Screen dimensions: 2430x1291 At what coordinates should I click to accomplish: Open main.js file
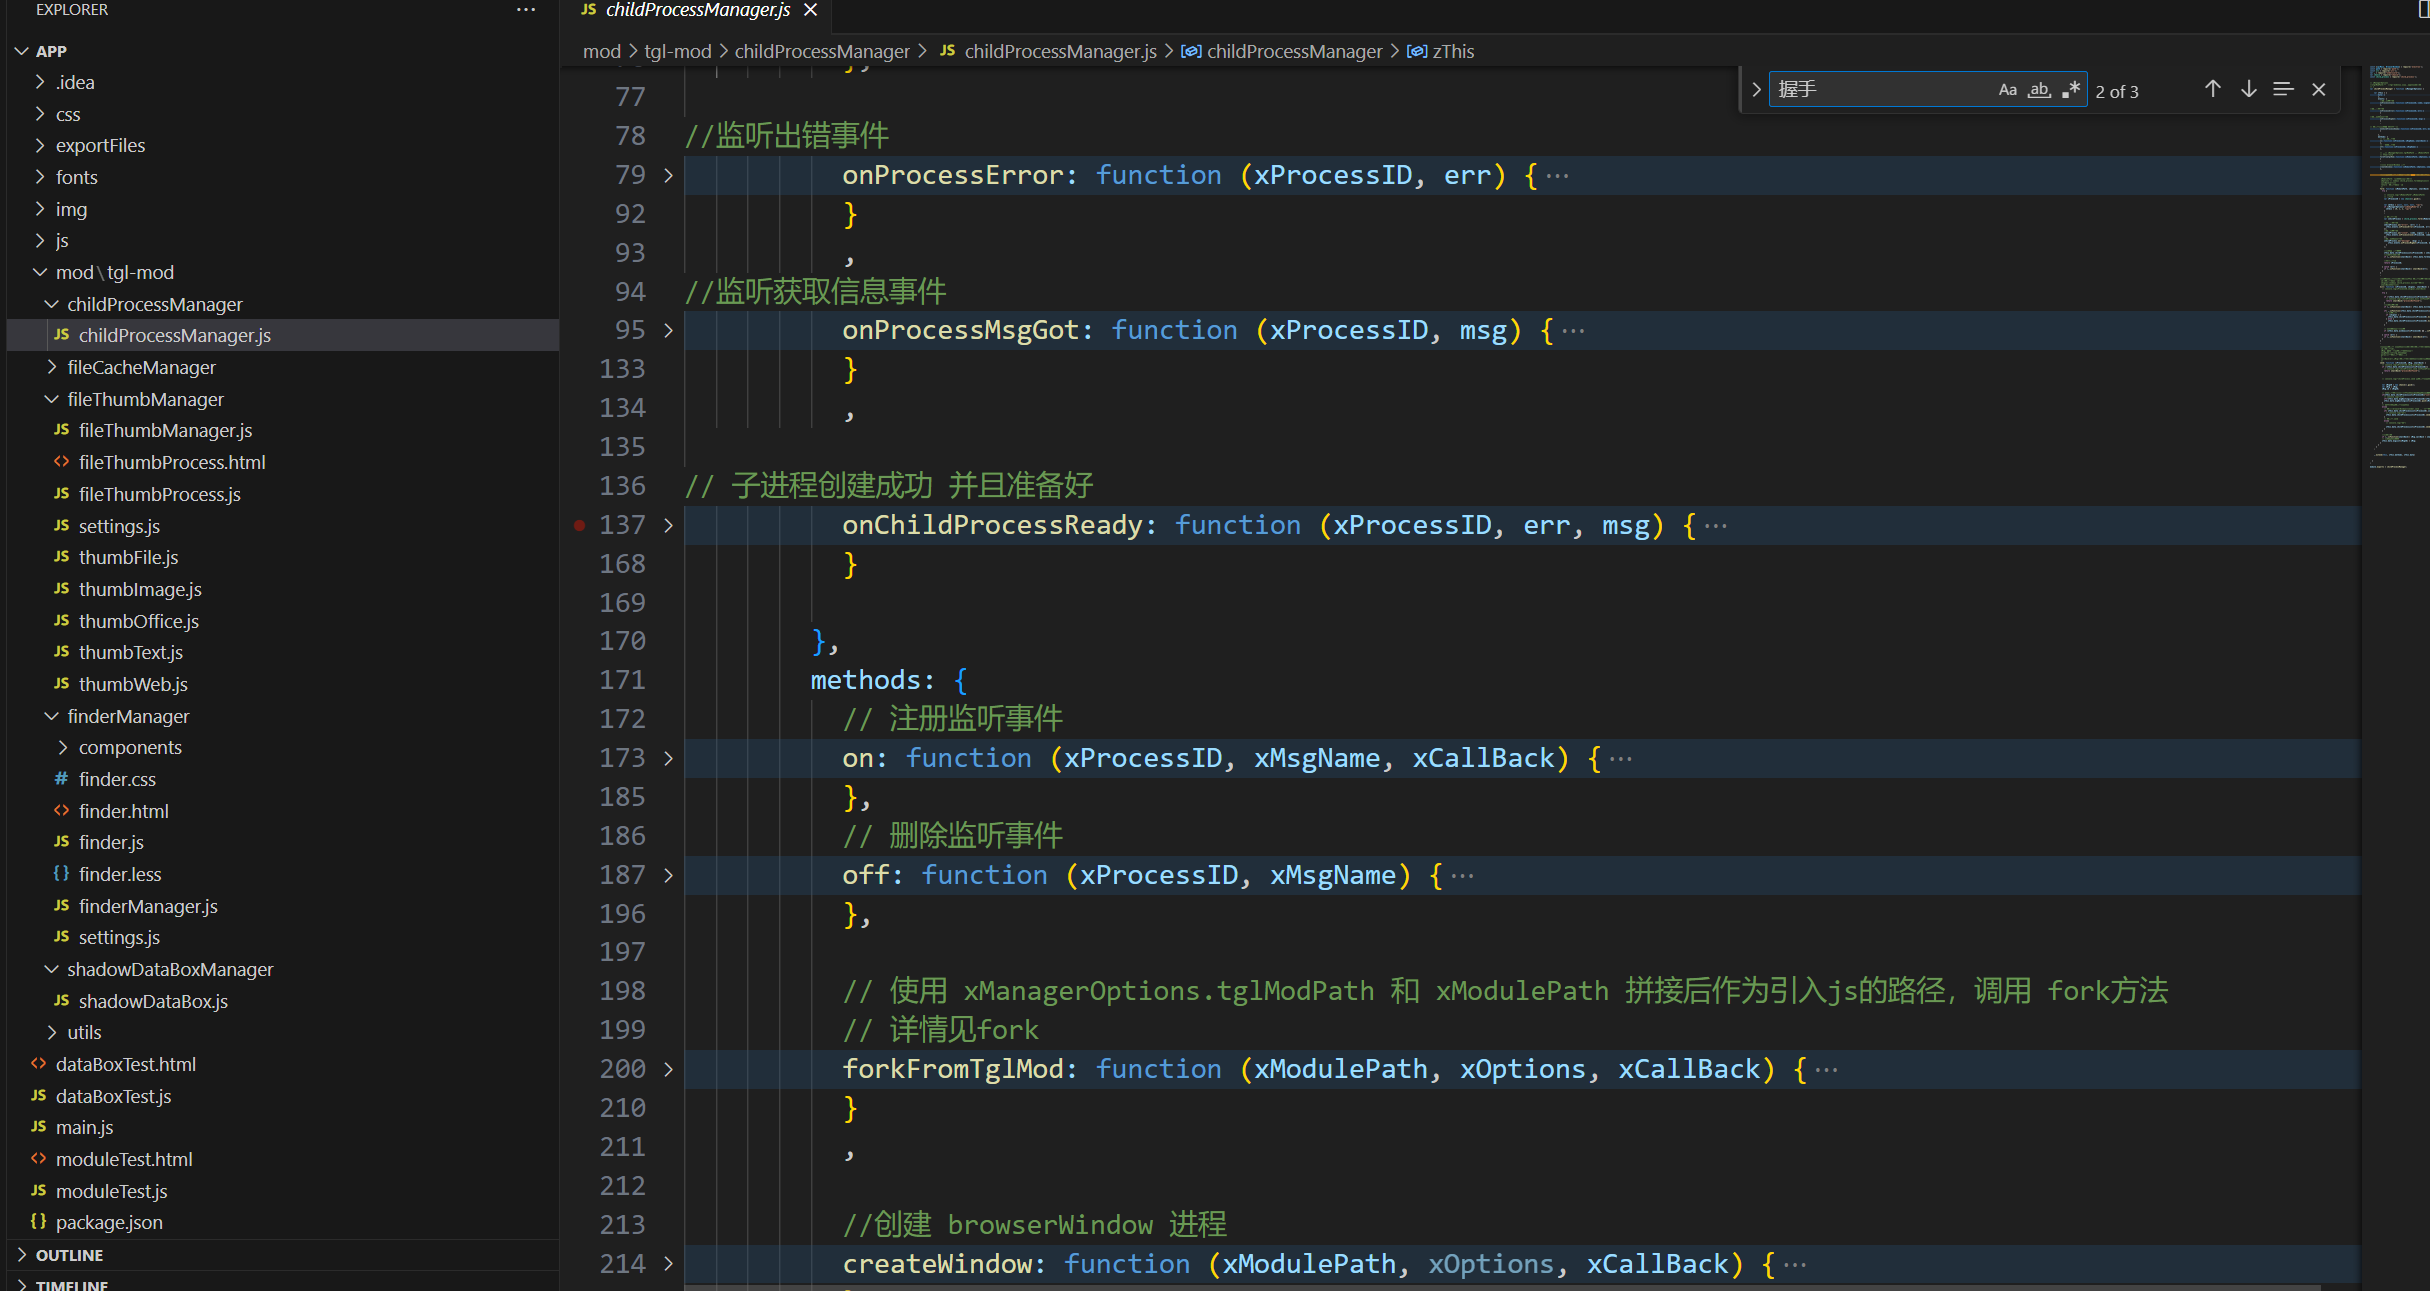(x=84, y=1127)
